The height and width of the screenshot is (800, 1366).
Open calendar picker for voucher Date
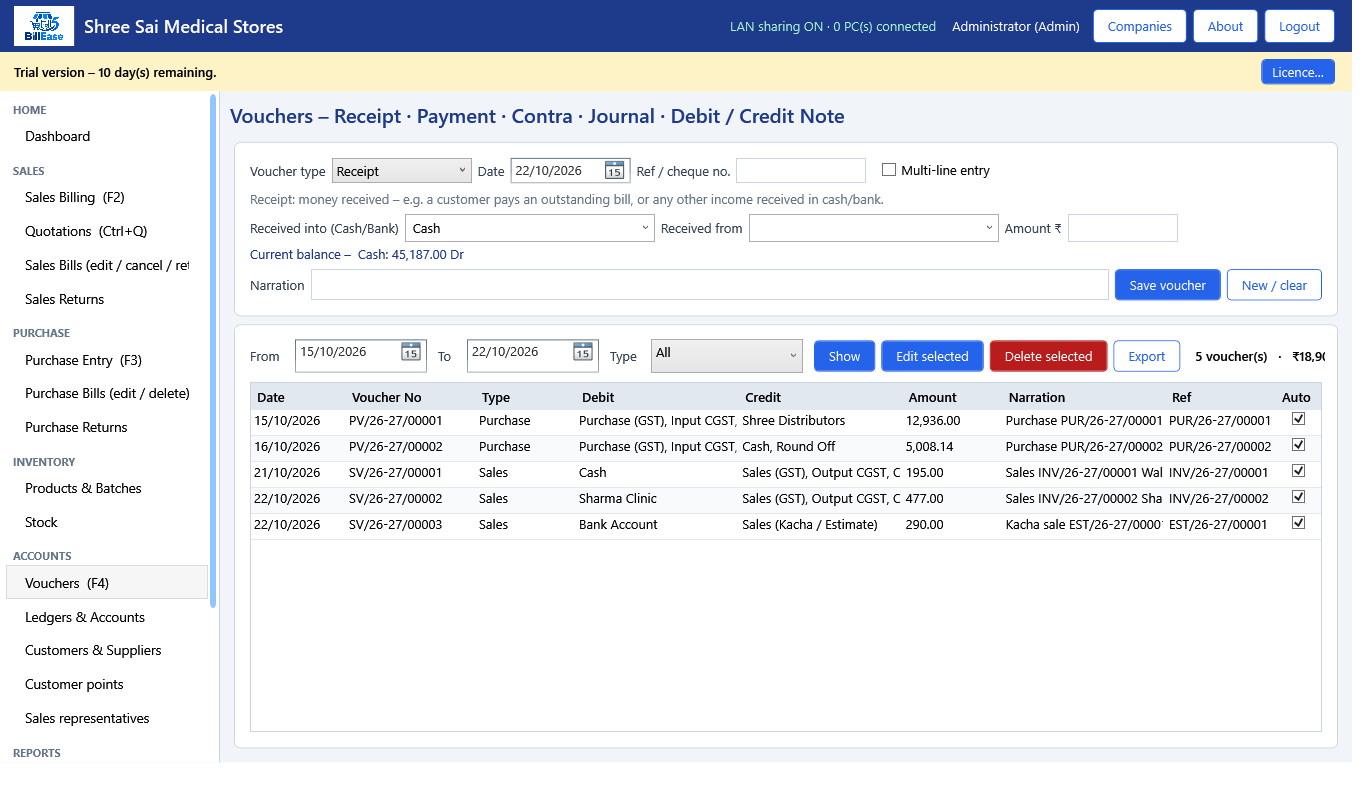point(614,171)
